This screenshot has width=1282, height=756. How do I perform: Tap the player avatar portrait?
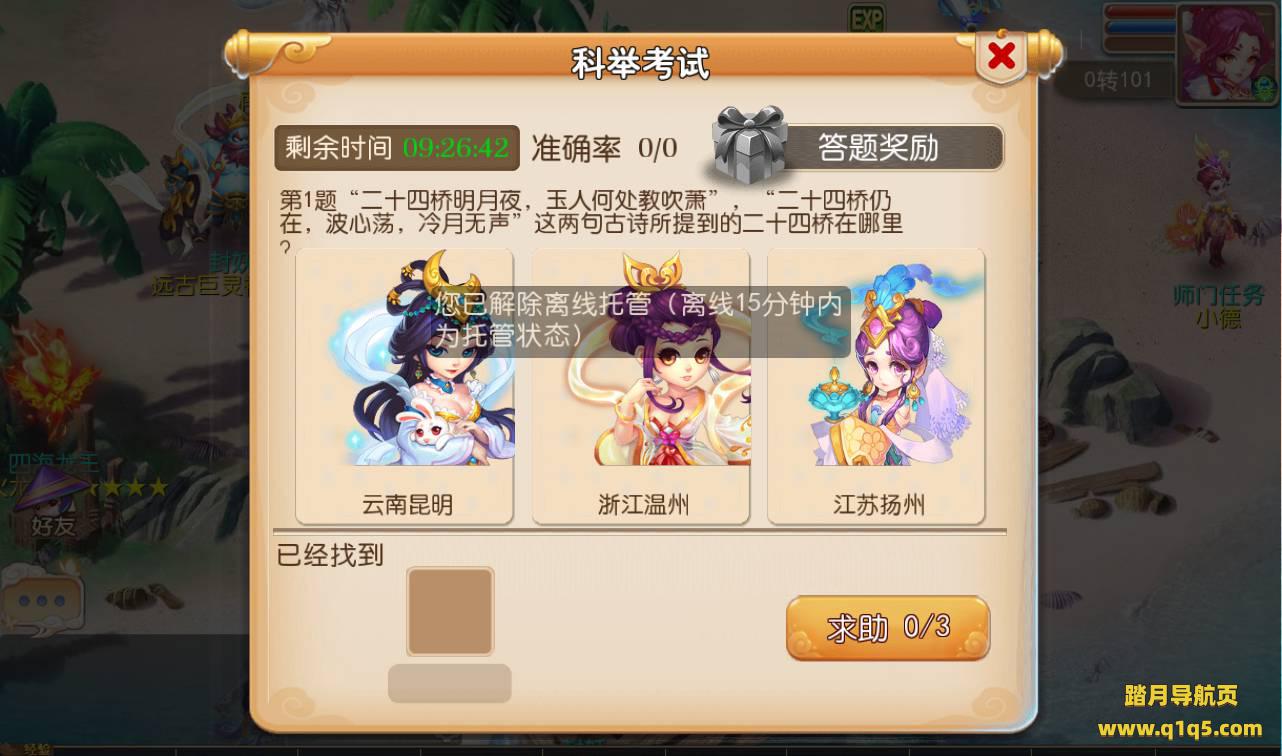1227,56
